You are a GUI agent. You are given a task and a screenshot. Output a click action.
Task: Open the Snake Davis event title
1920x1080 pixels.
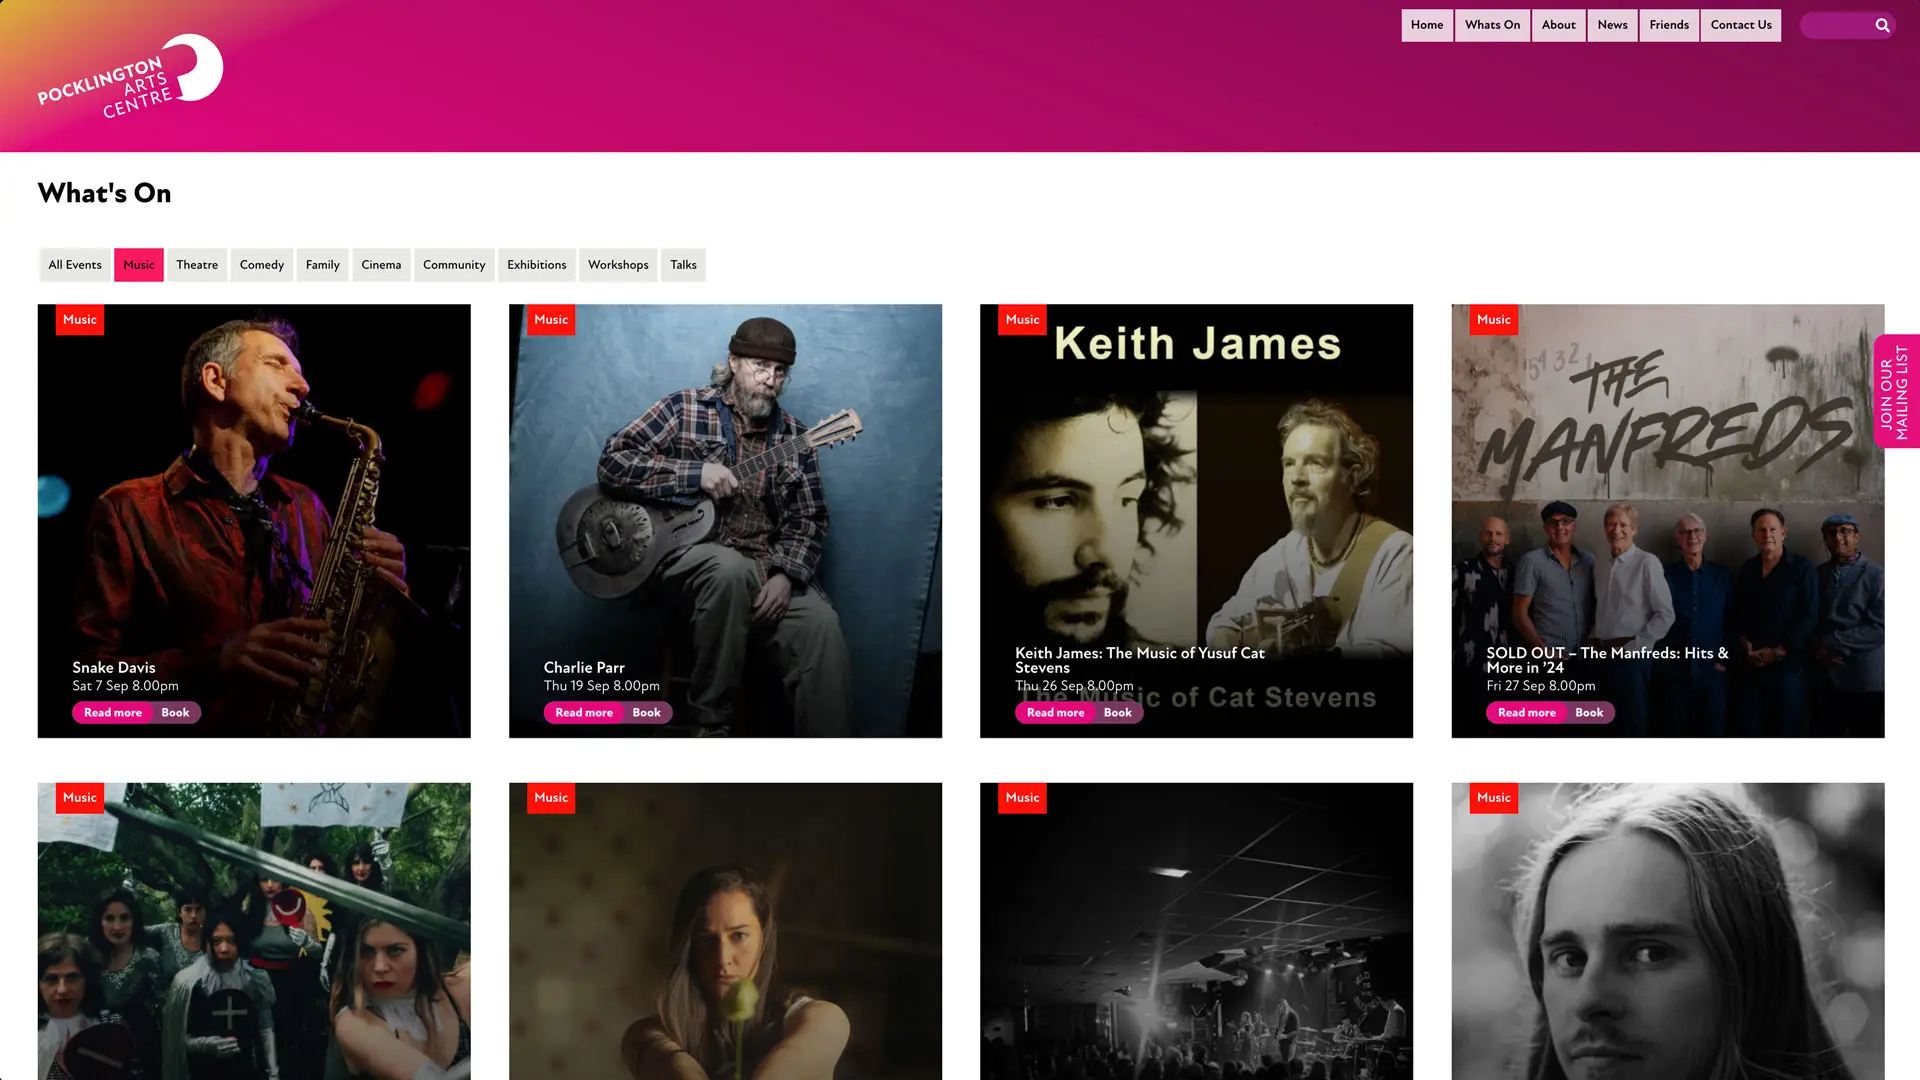pyautogui.click(x=114, y=668)
